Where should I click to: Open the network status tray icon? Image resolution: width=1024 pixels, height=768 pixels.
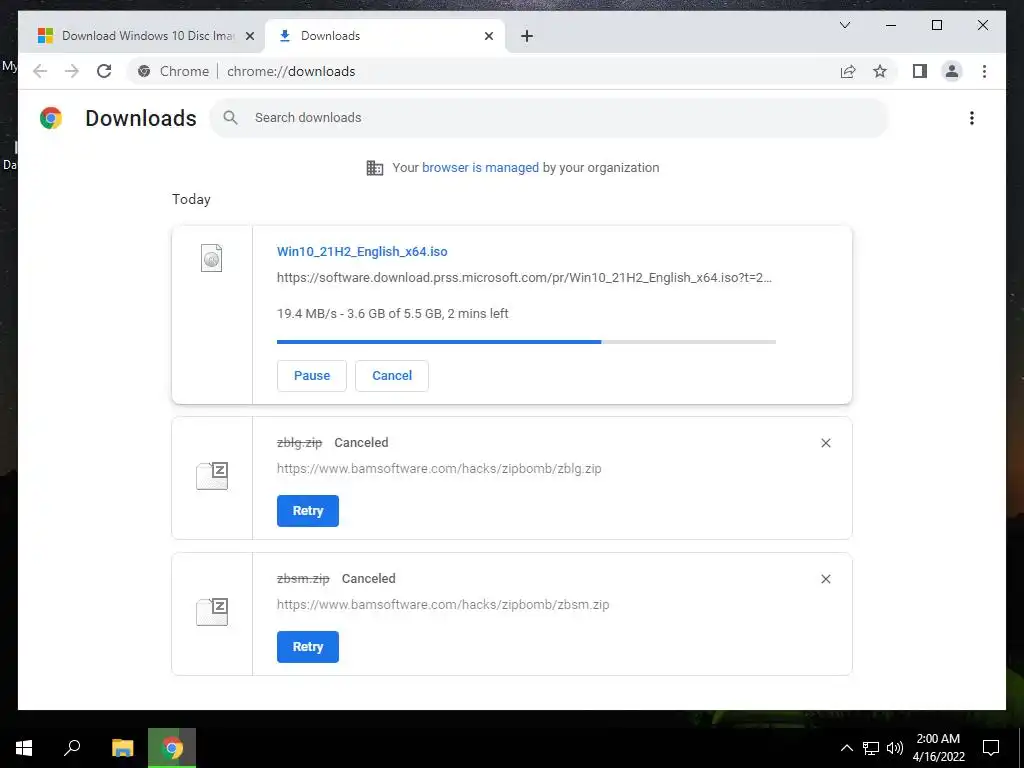coord(871,748)
